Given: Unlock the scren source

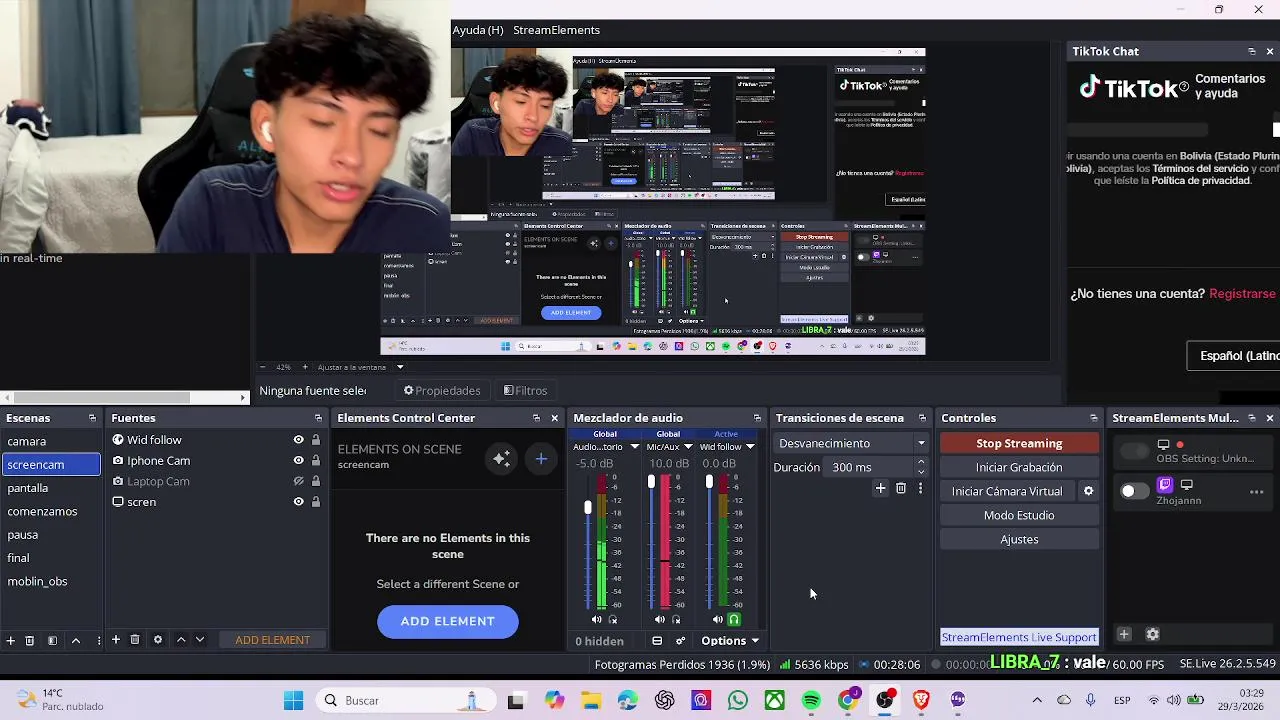Looking at the screenshot, I should point(316,502).
